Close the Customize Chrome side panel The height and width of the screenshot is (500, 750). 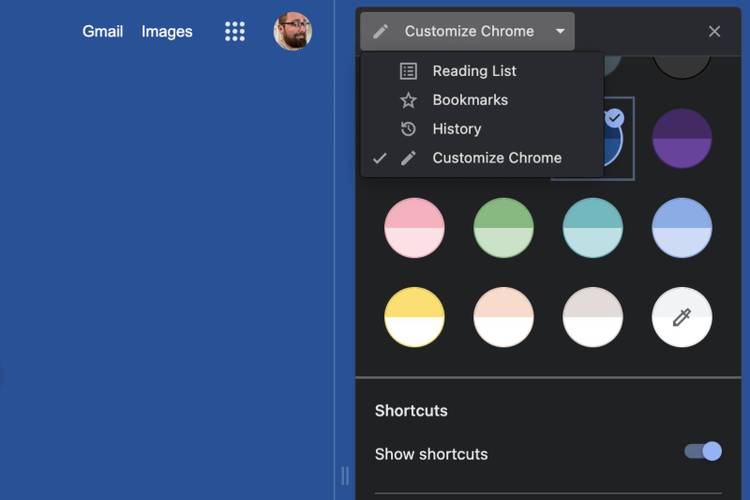pyautogui.click(x=714, y=31)
